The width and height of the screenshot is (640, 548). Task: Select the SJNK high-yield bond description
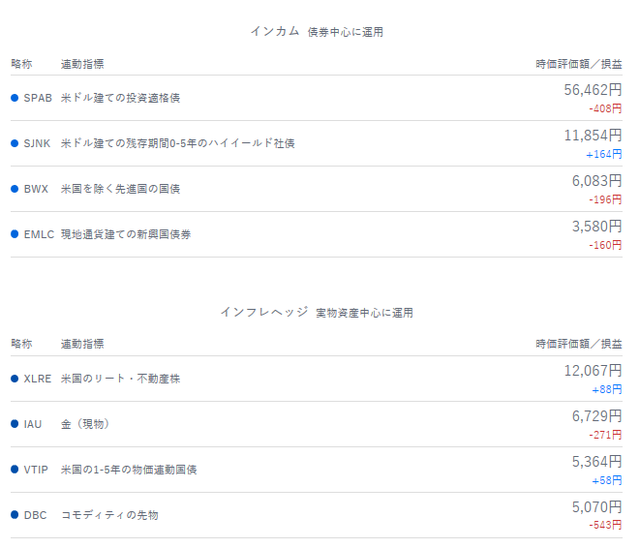(x=178, y=143)
